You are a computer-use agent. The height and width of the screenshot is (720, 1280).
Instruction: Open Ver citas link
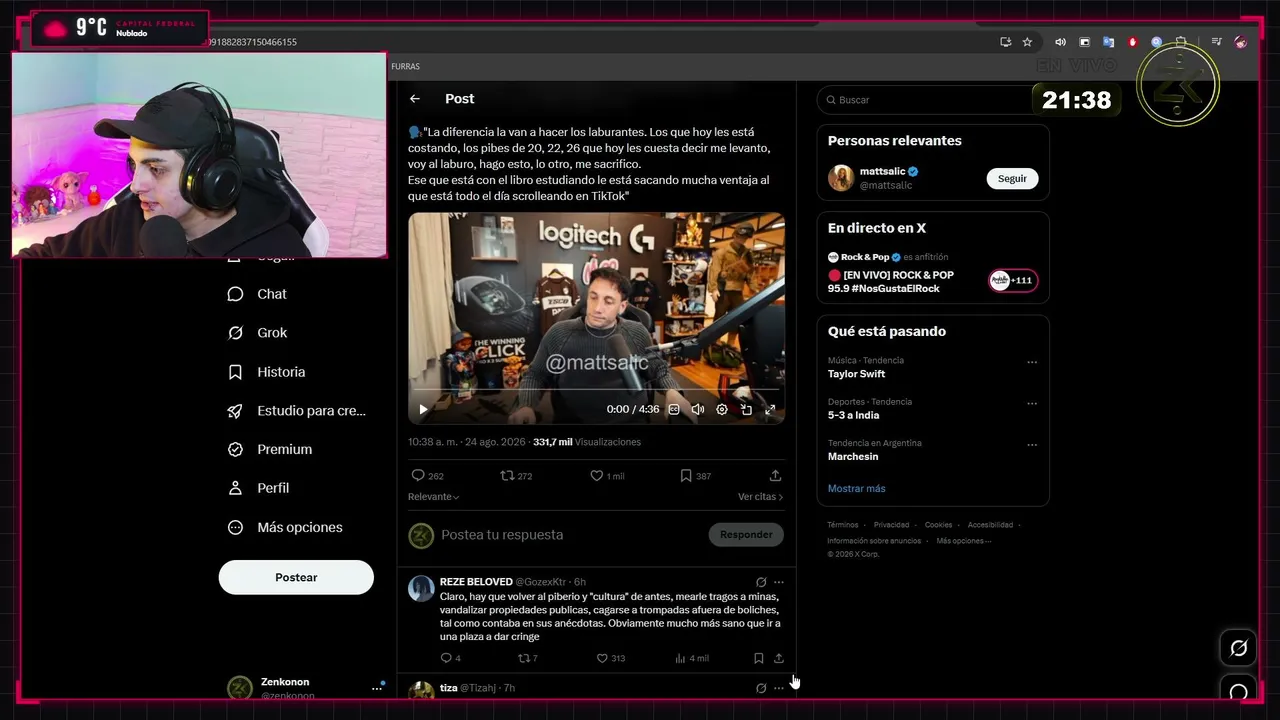[x=760, y=497]
